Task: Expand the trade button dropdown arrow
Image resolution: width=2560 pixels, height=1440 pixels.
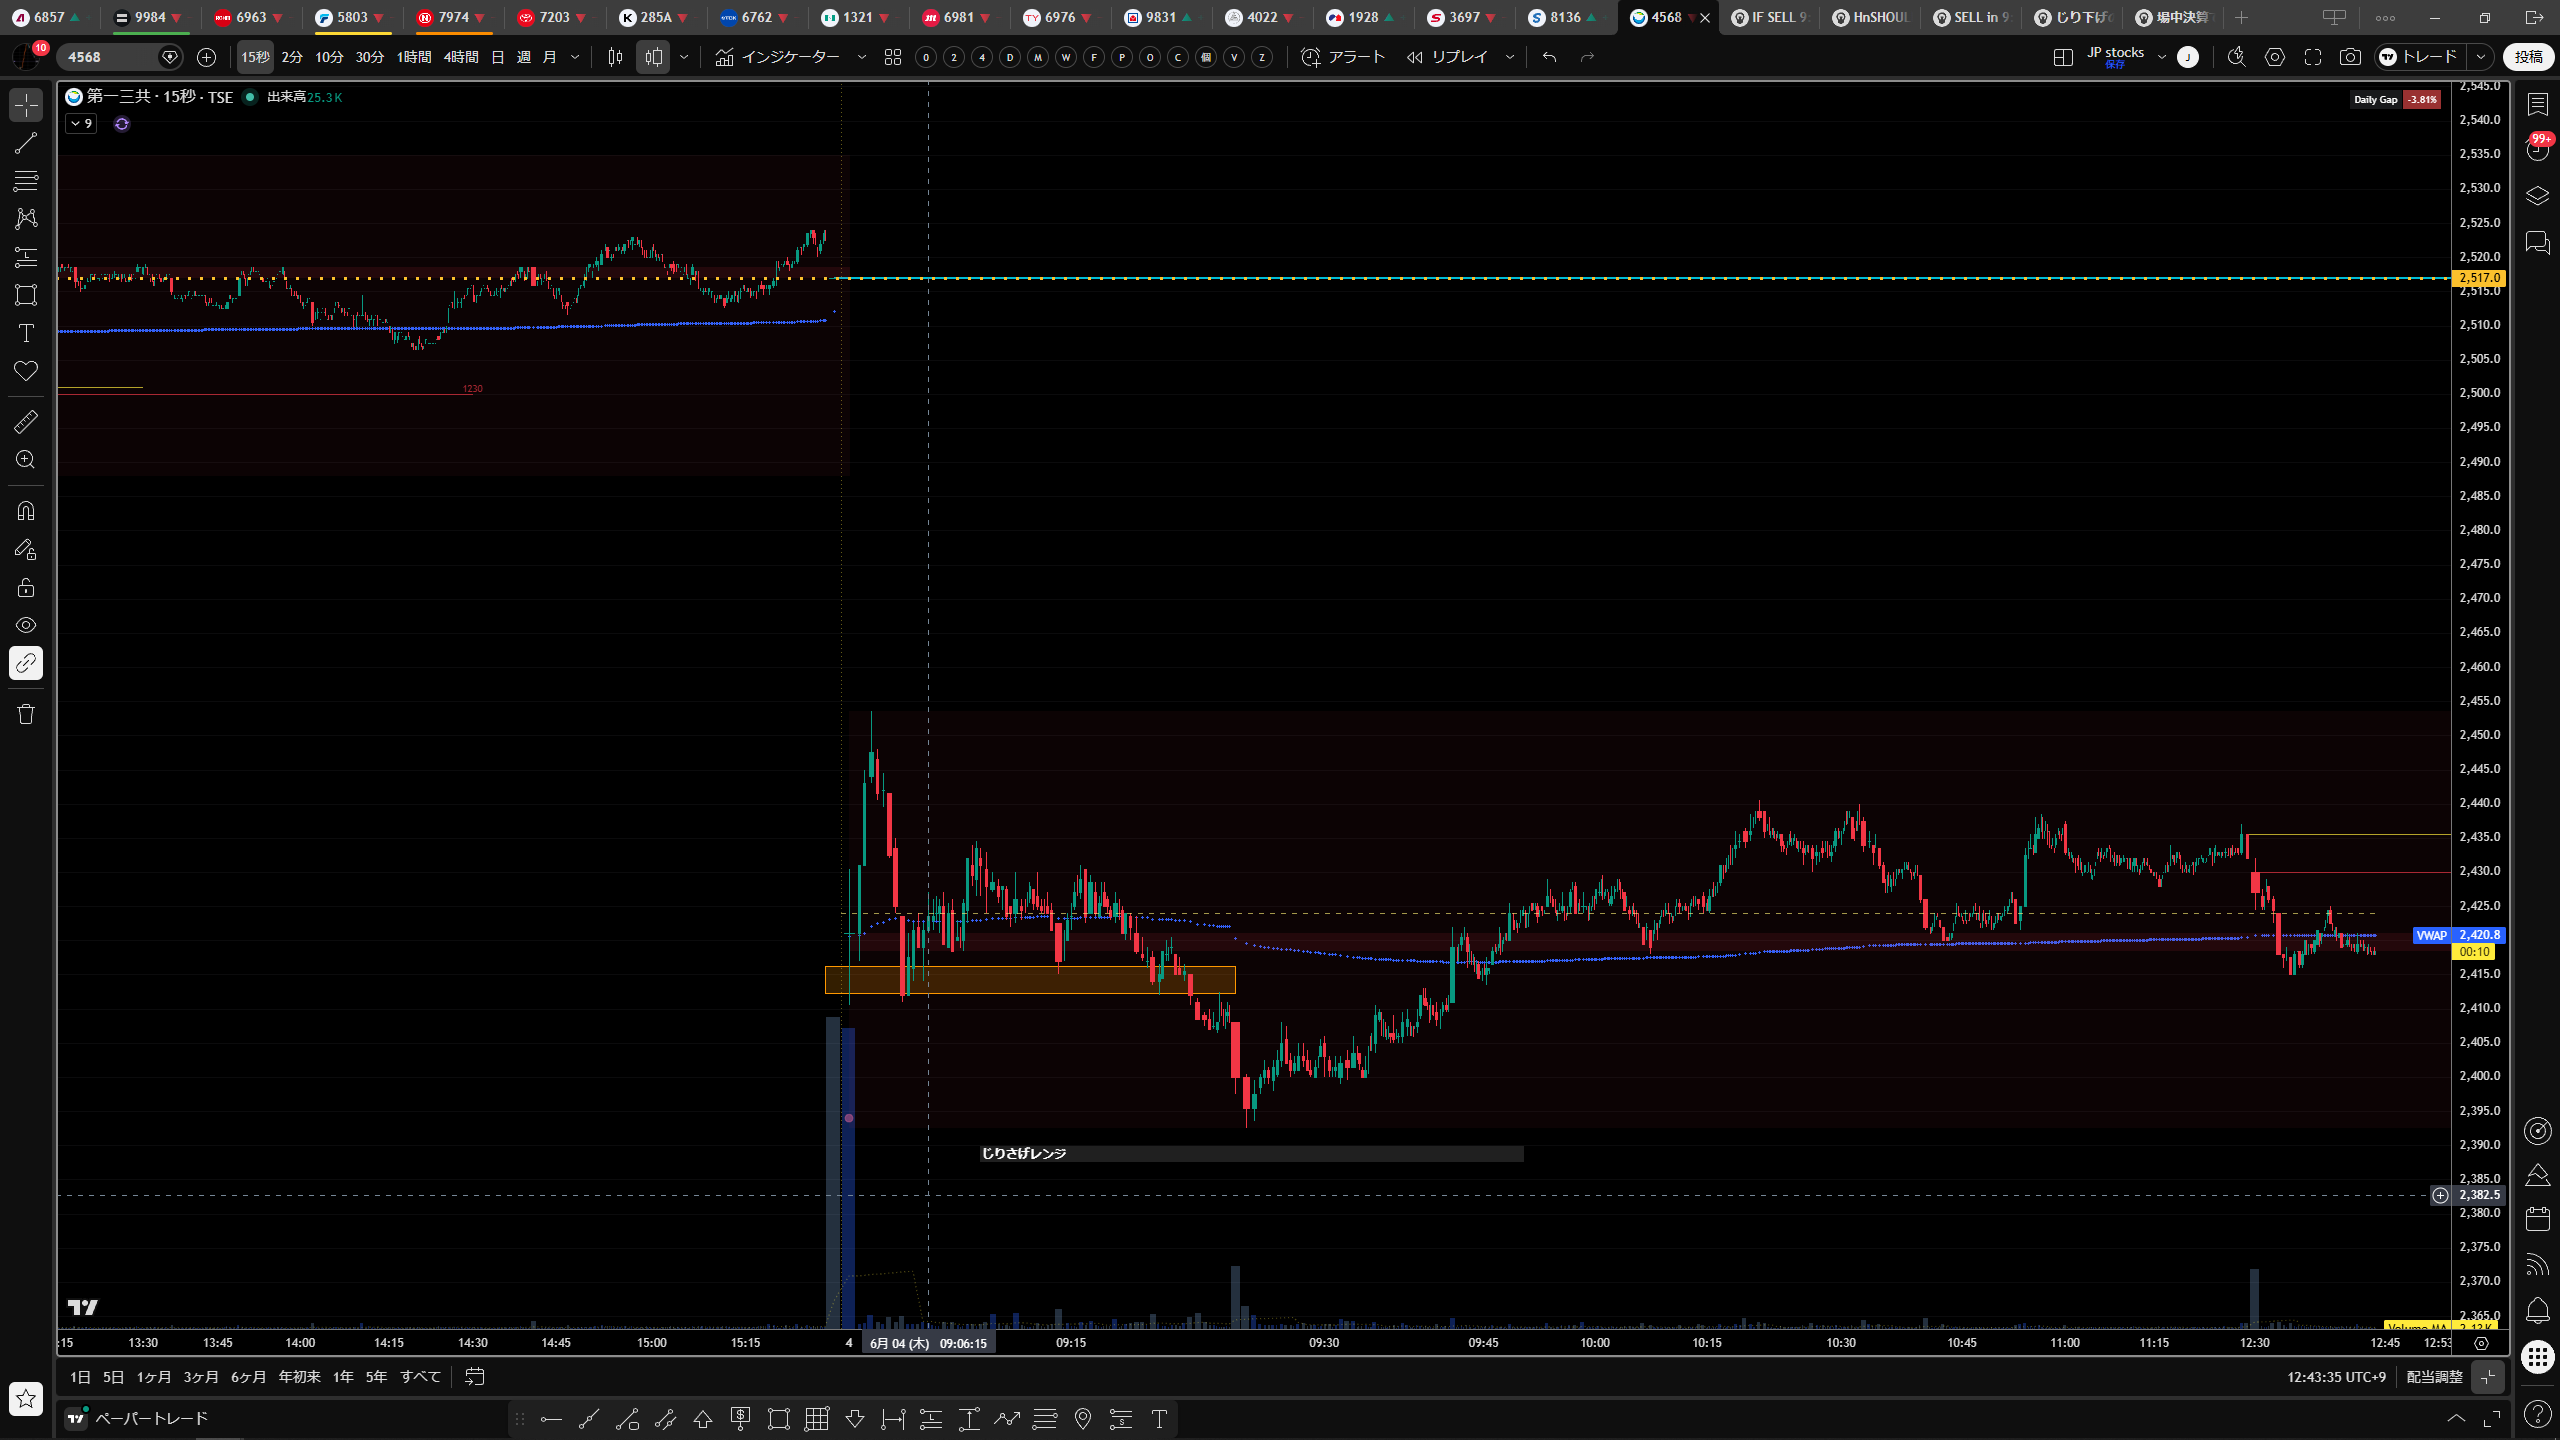Action: (x=2480, y=57)
